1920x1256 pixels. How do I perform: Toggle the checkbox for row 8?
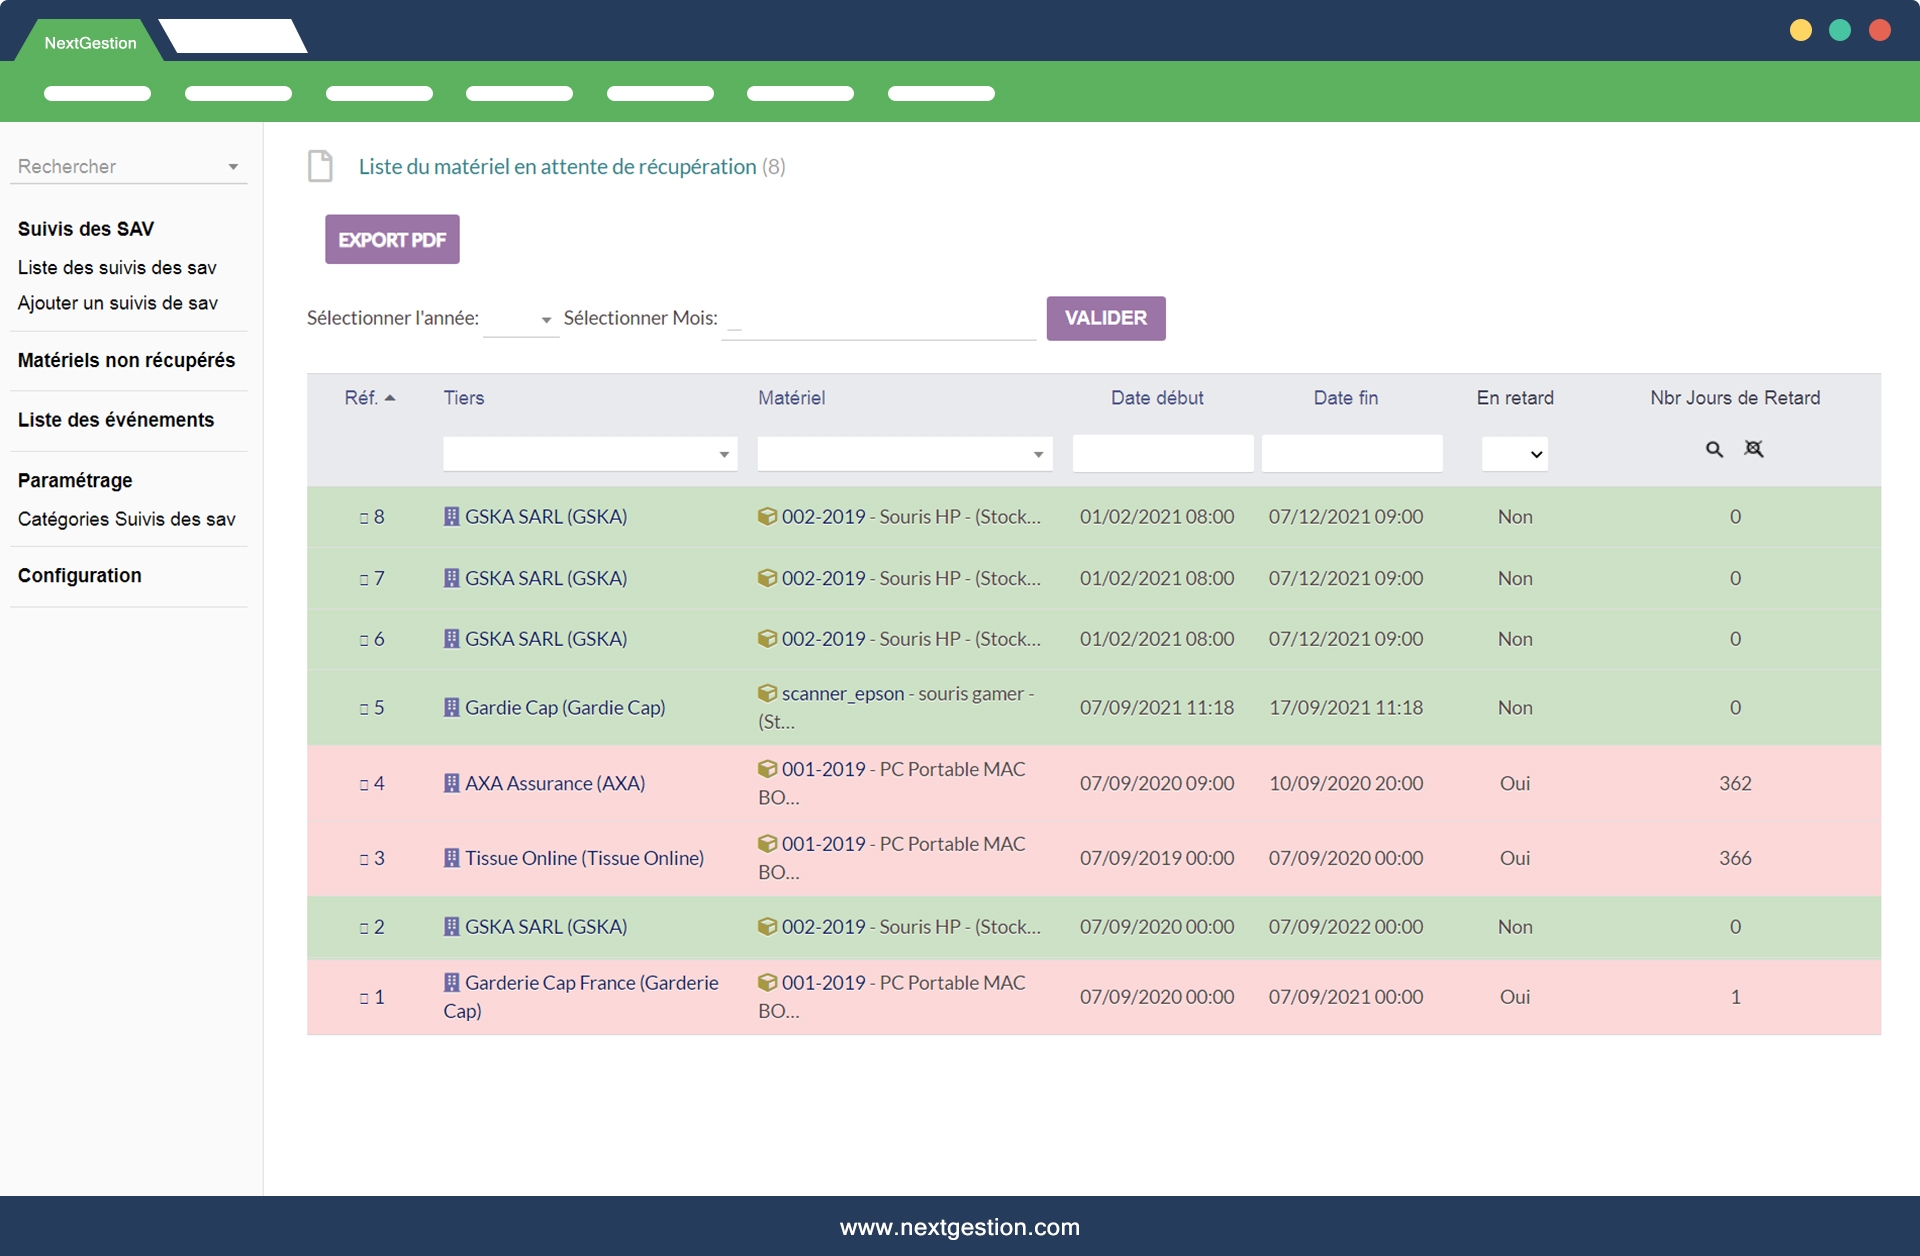[x=364, y=518]
